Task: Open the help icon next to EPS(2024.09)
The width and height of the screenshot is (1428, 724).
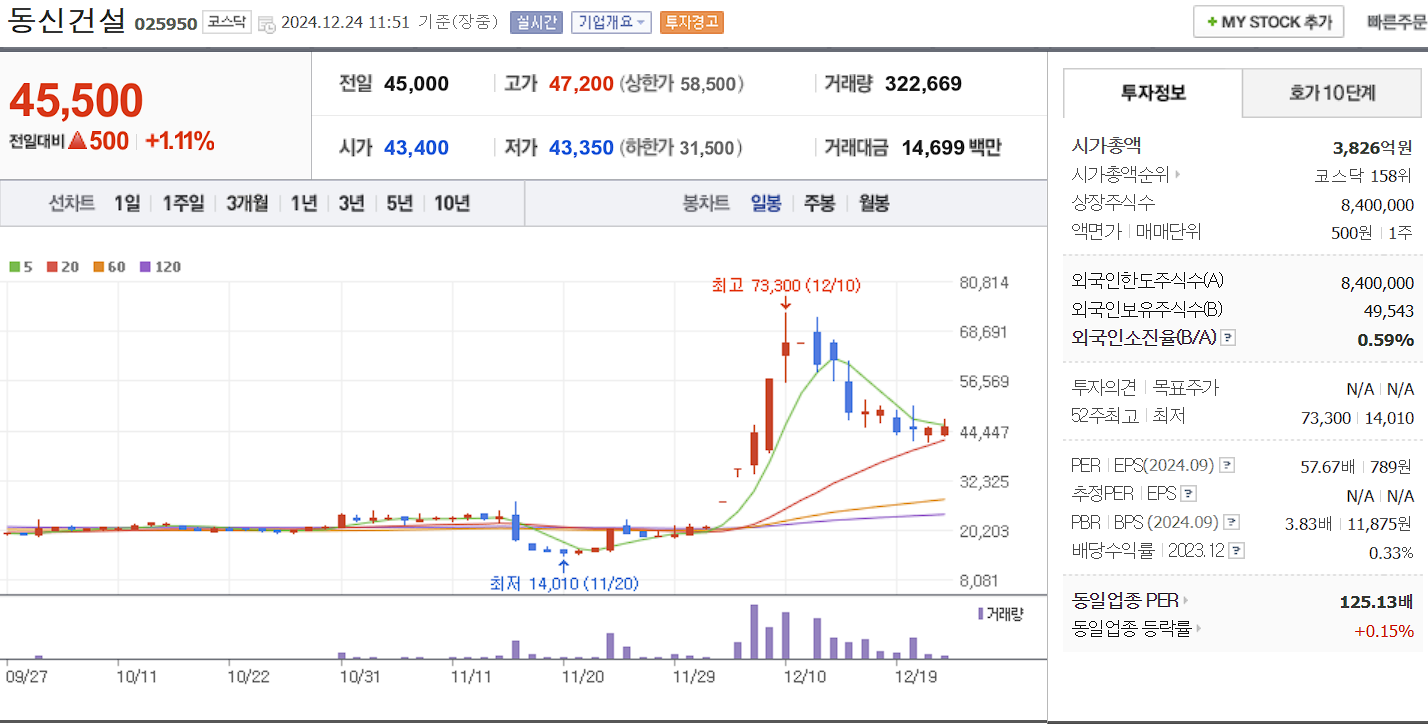Action: coord(1227,464)
